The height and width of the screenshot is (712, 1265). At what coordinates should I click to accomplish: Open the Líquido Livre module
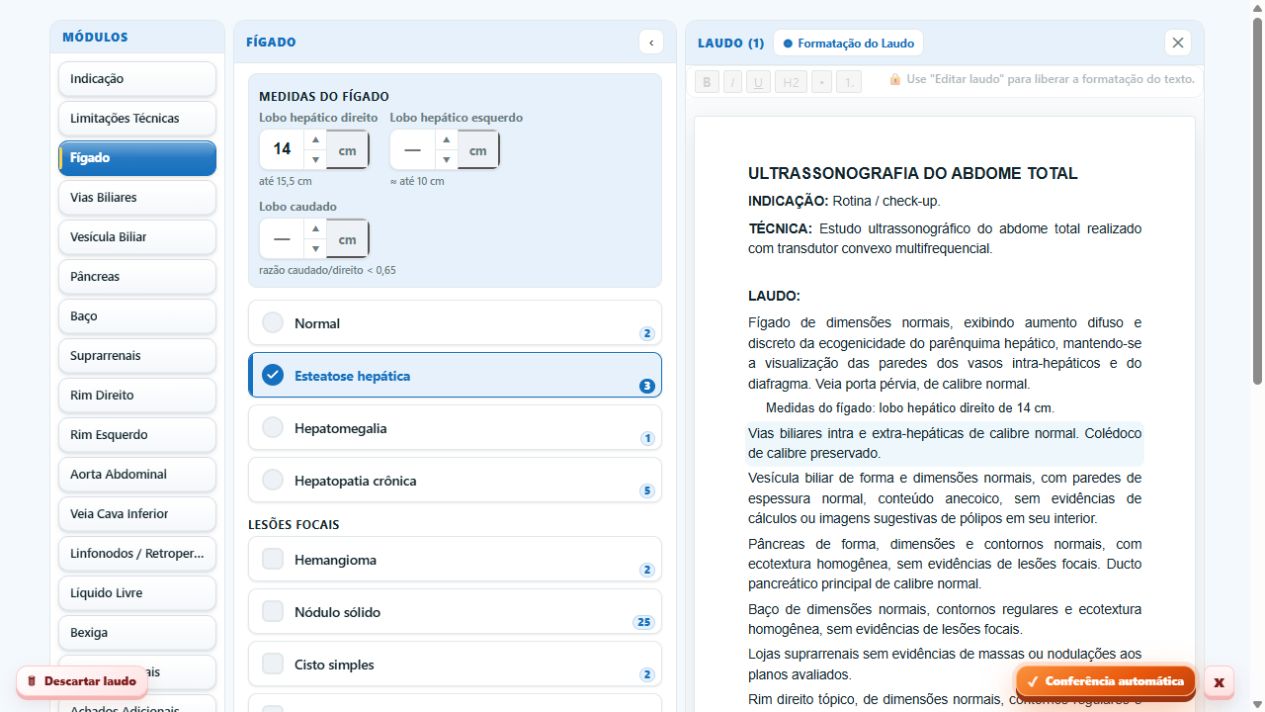pos(137,593)
